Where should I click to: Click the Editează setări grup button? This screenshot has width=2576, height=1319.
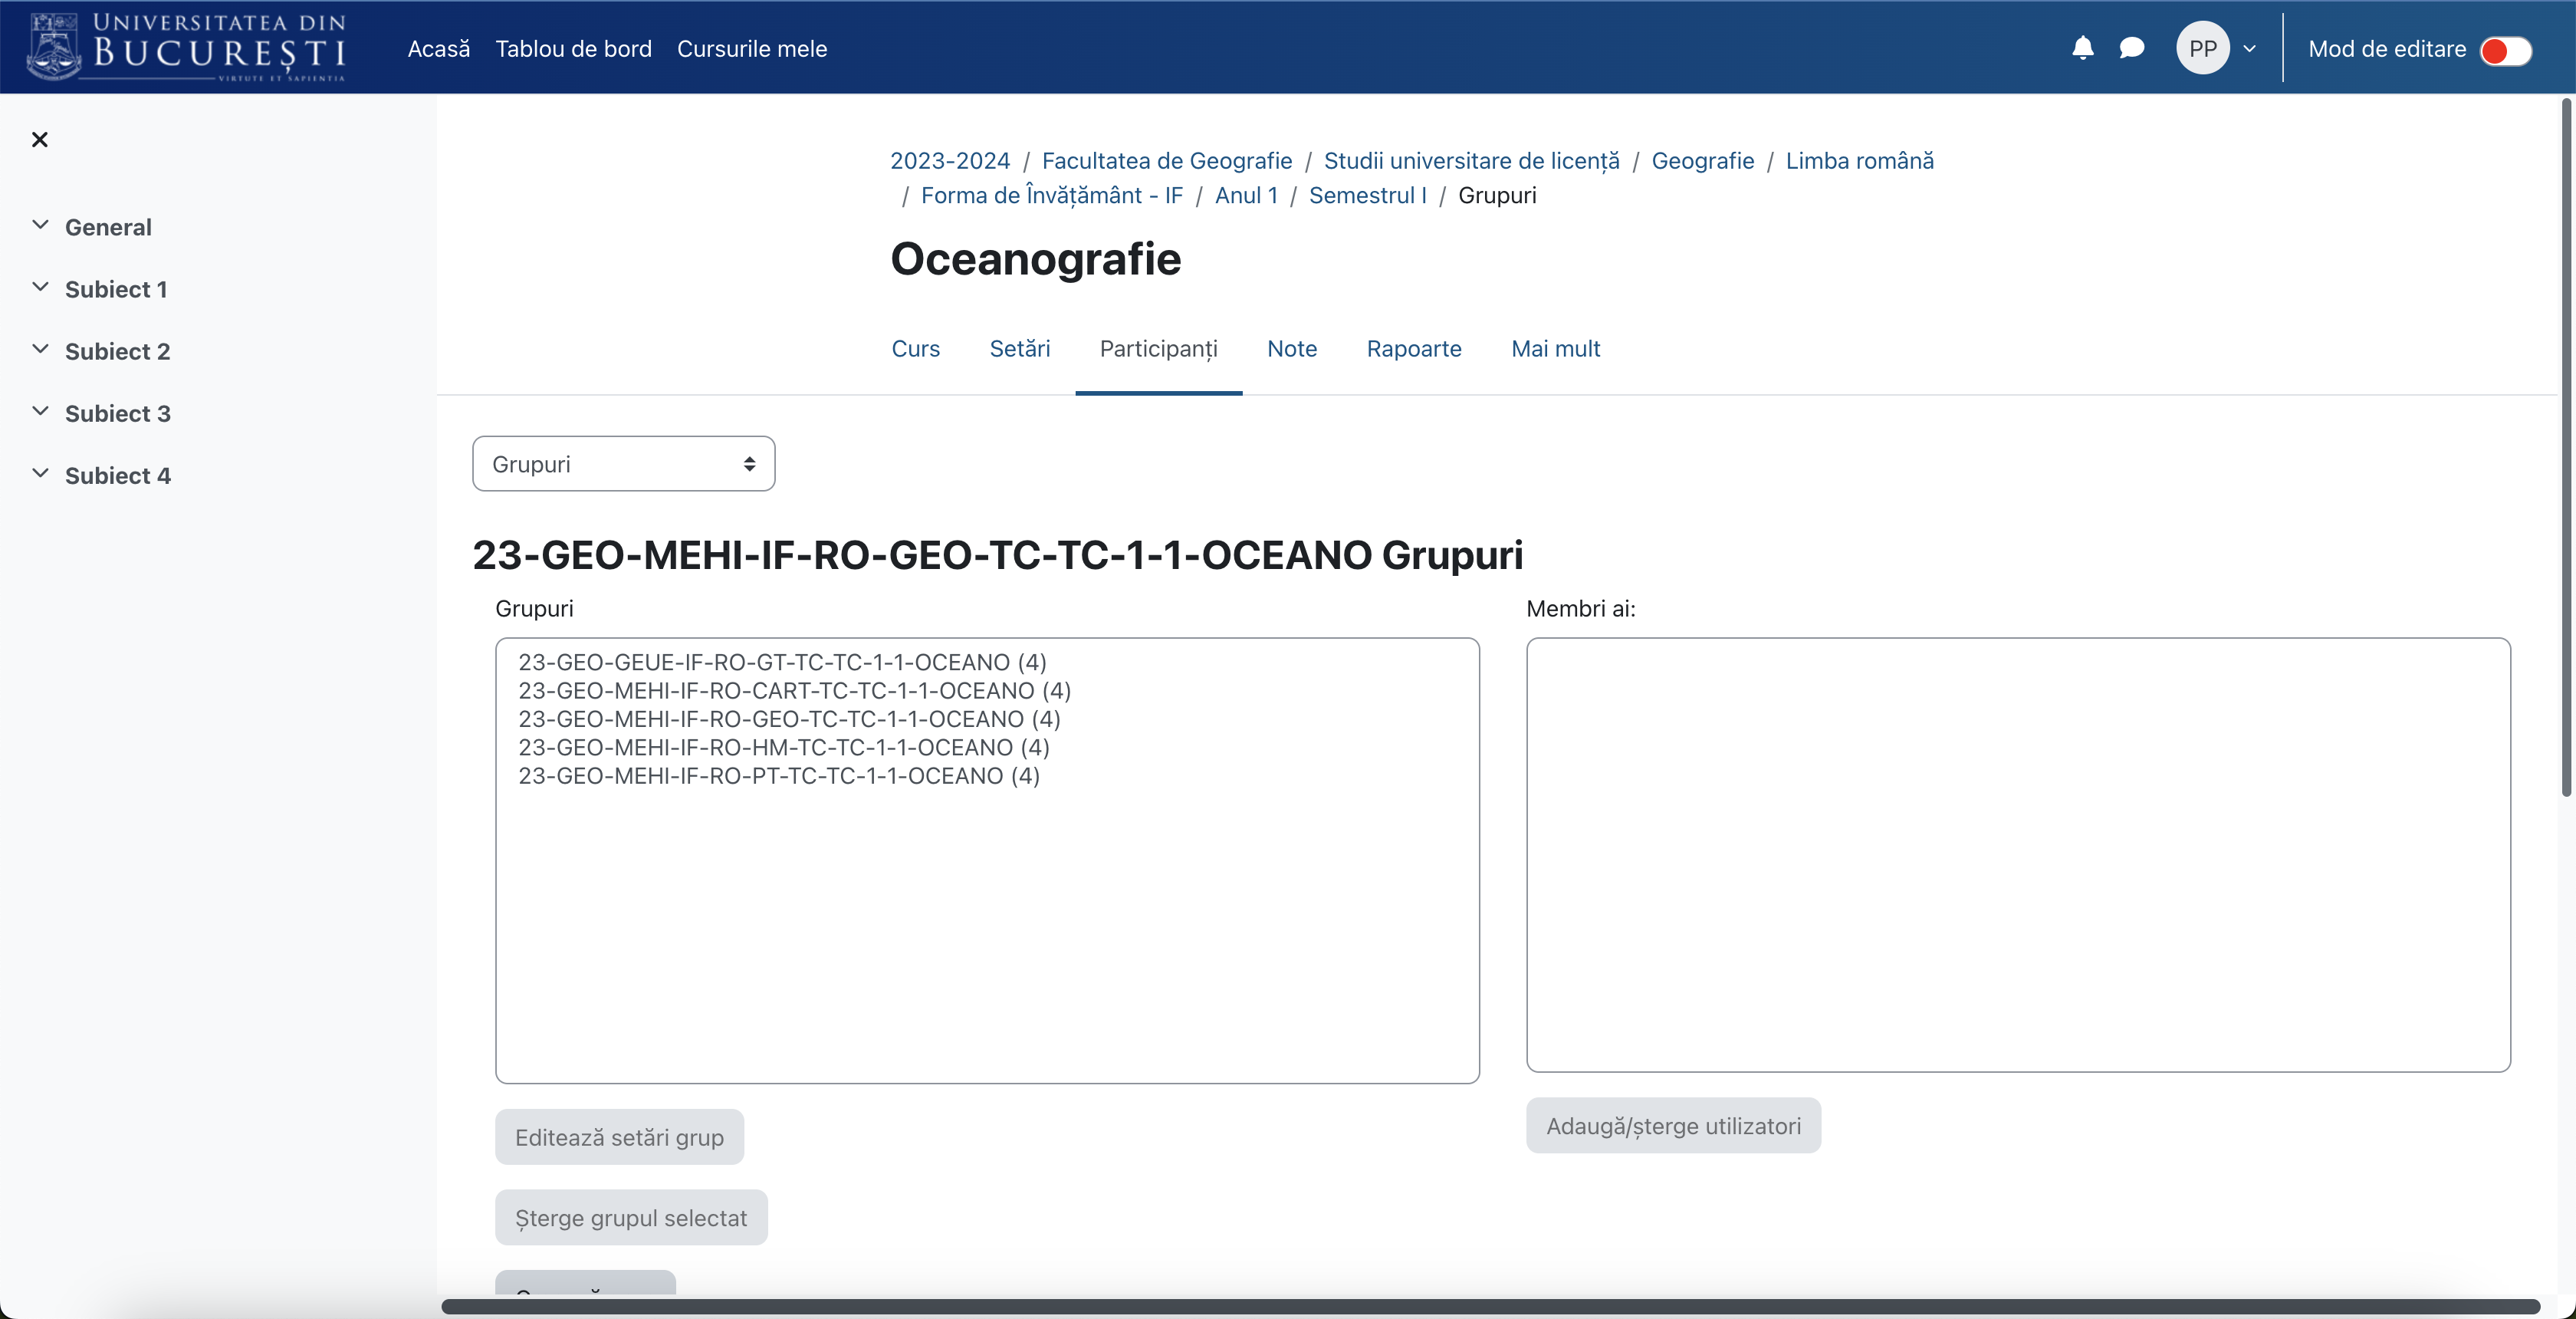click(x=619, y=1136)
